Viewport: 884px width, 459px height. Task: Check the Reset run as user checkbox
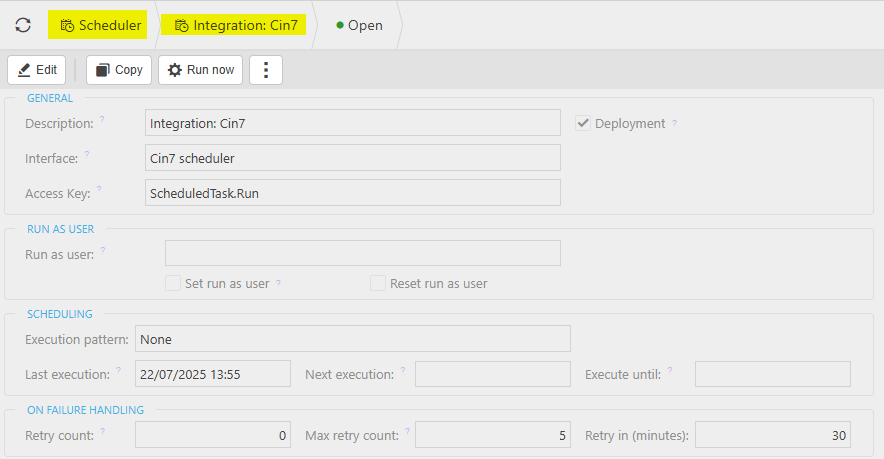[378, 283]
